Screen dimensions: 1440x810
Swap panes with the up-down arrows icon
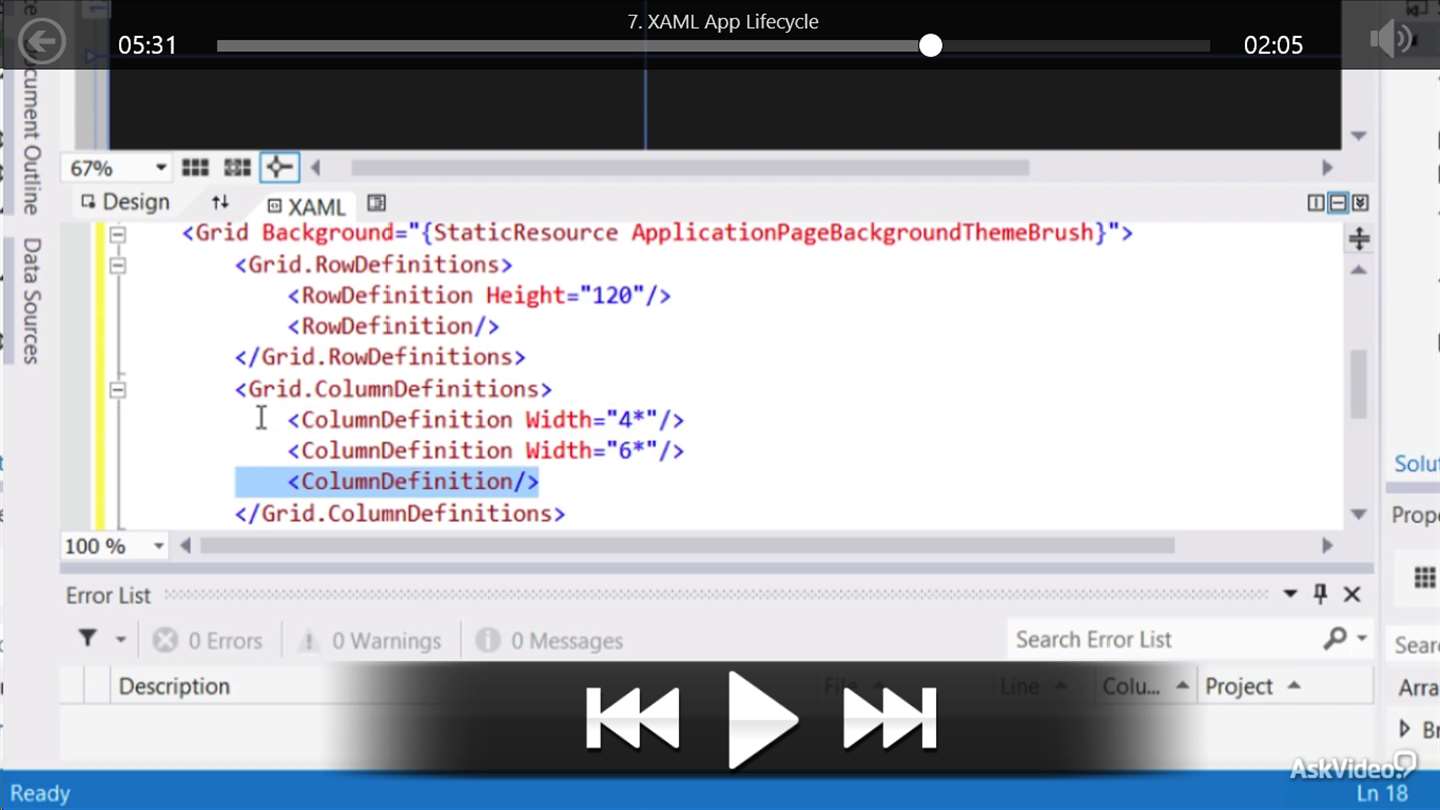pyautogui.click(x=220, y=202)
